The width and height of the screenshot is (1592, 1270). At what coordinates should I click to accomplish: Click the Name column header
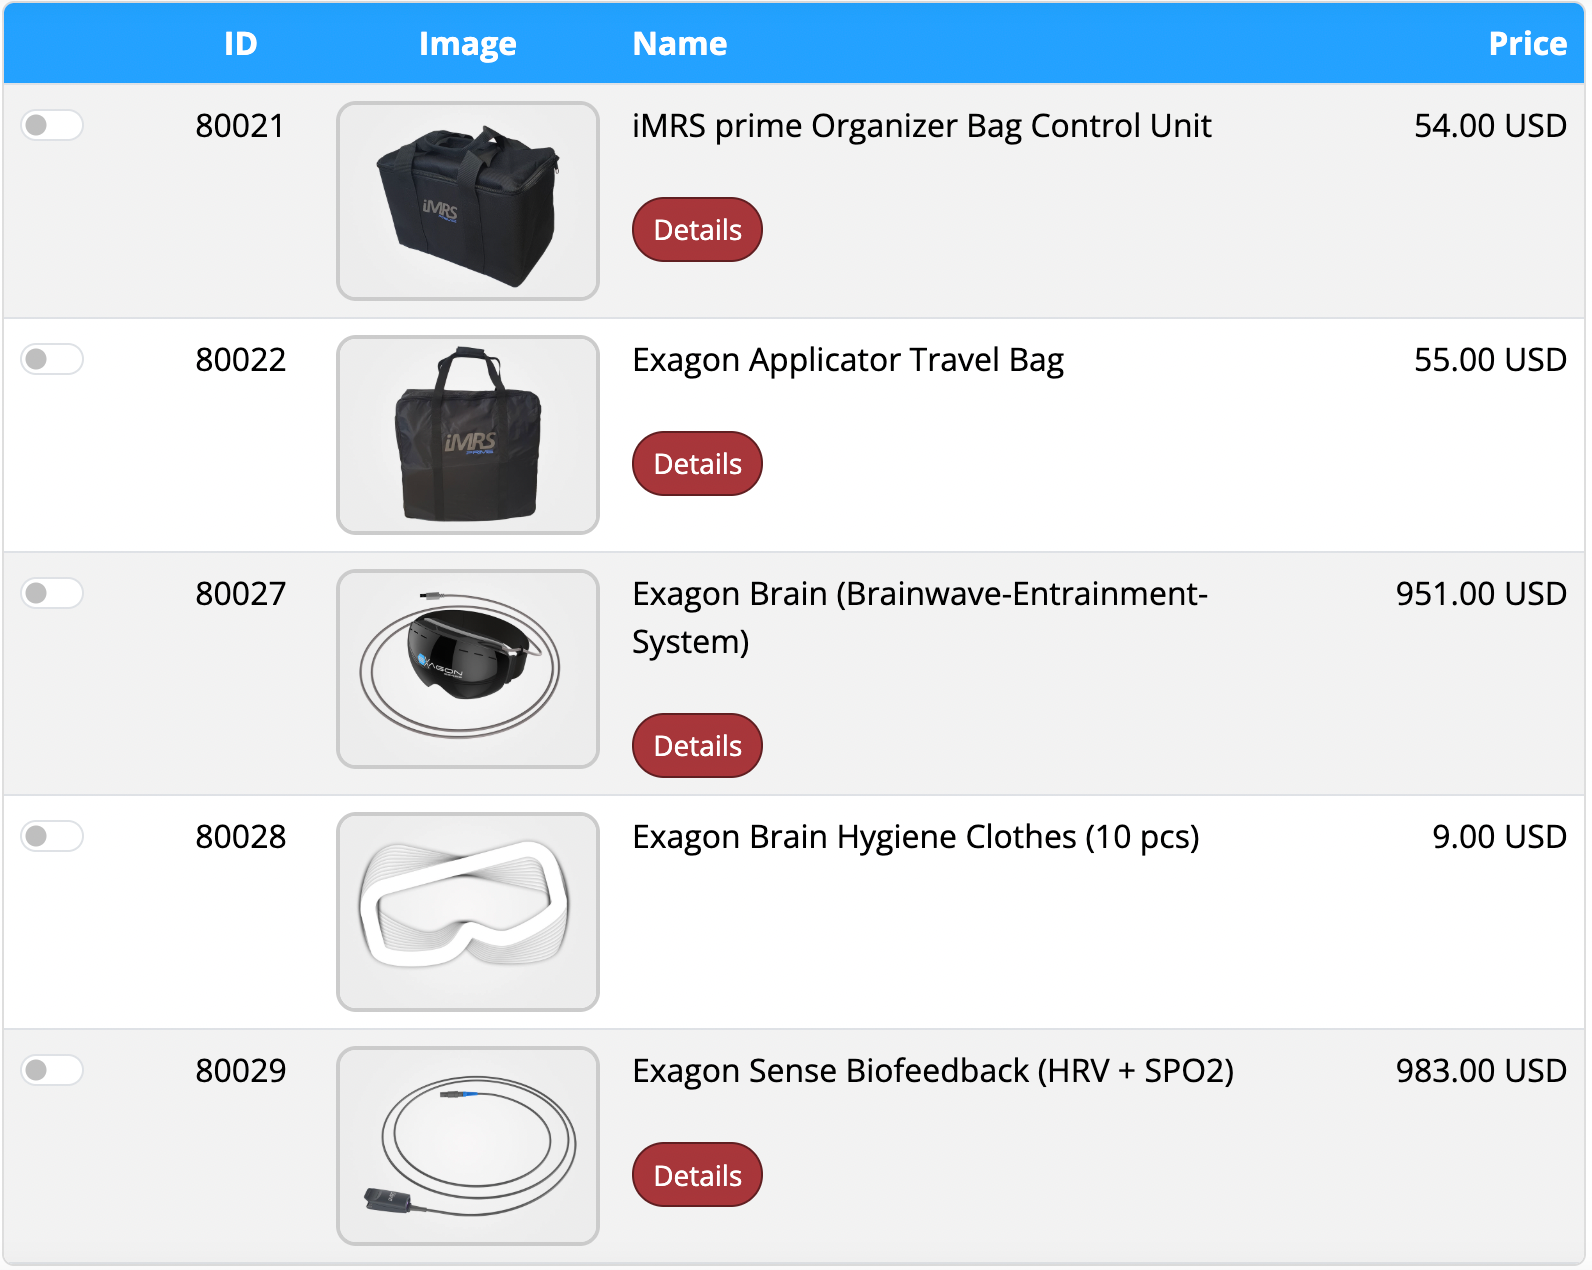click(x=680, y=43)
